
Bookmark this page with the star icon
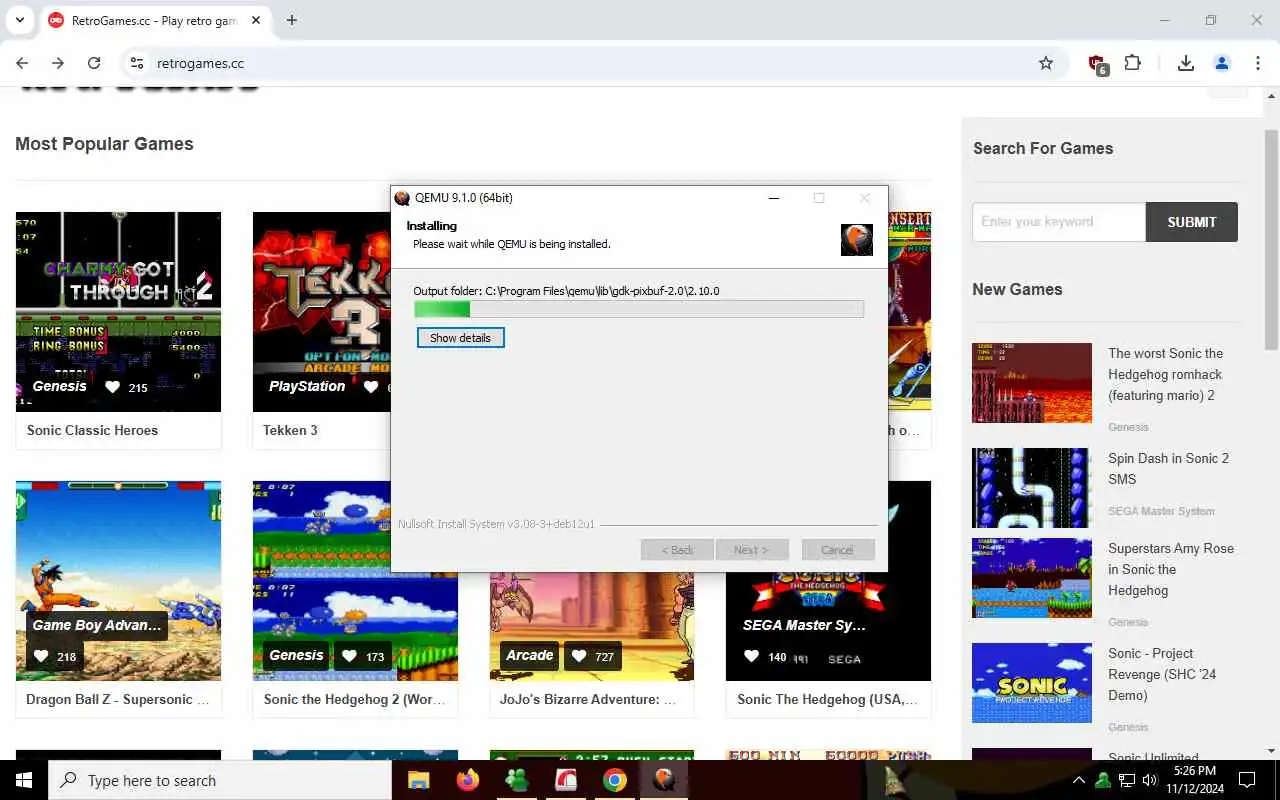(1046, 63)
